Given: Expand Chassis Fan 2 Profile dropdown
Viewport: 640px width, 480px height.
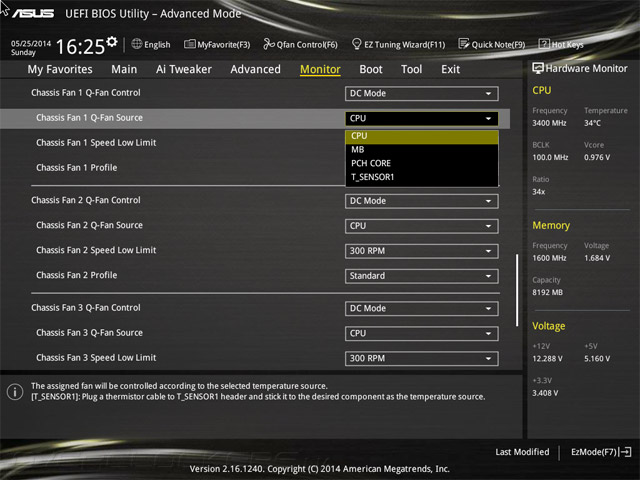Looking at the screenshot, I should pos(422,276).
